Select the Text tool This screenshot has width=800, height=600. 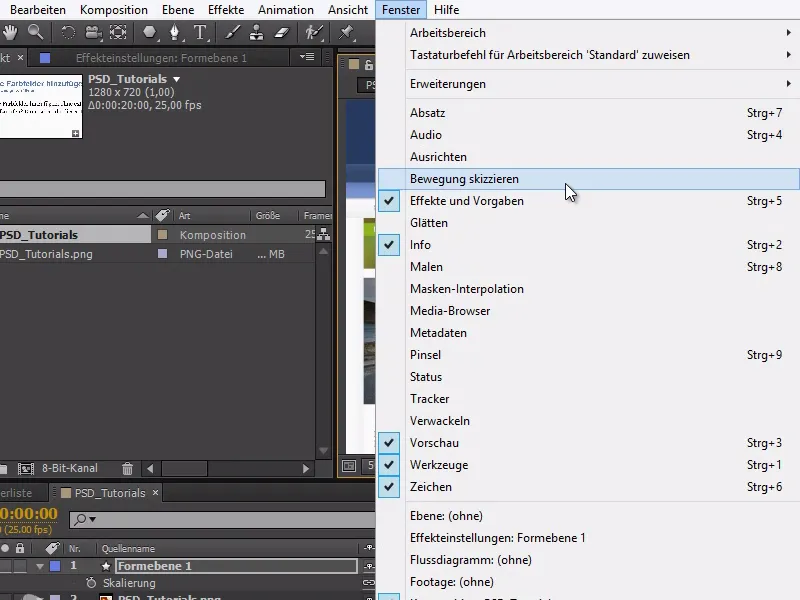tap(201, 32)
